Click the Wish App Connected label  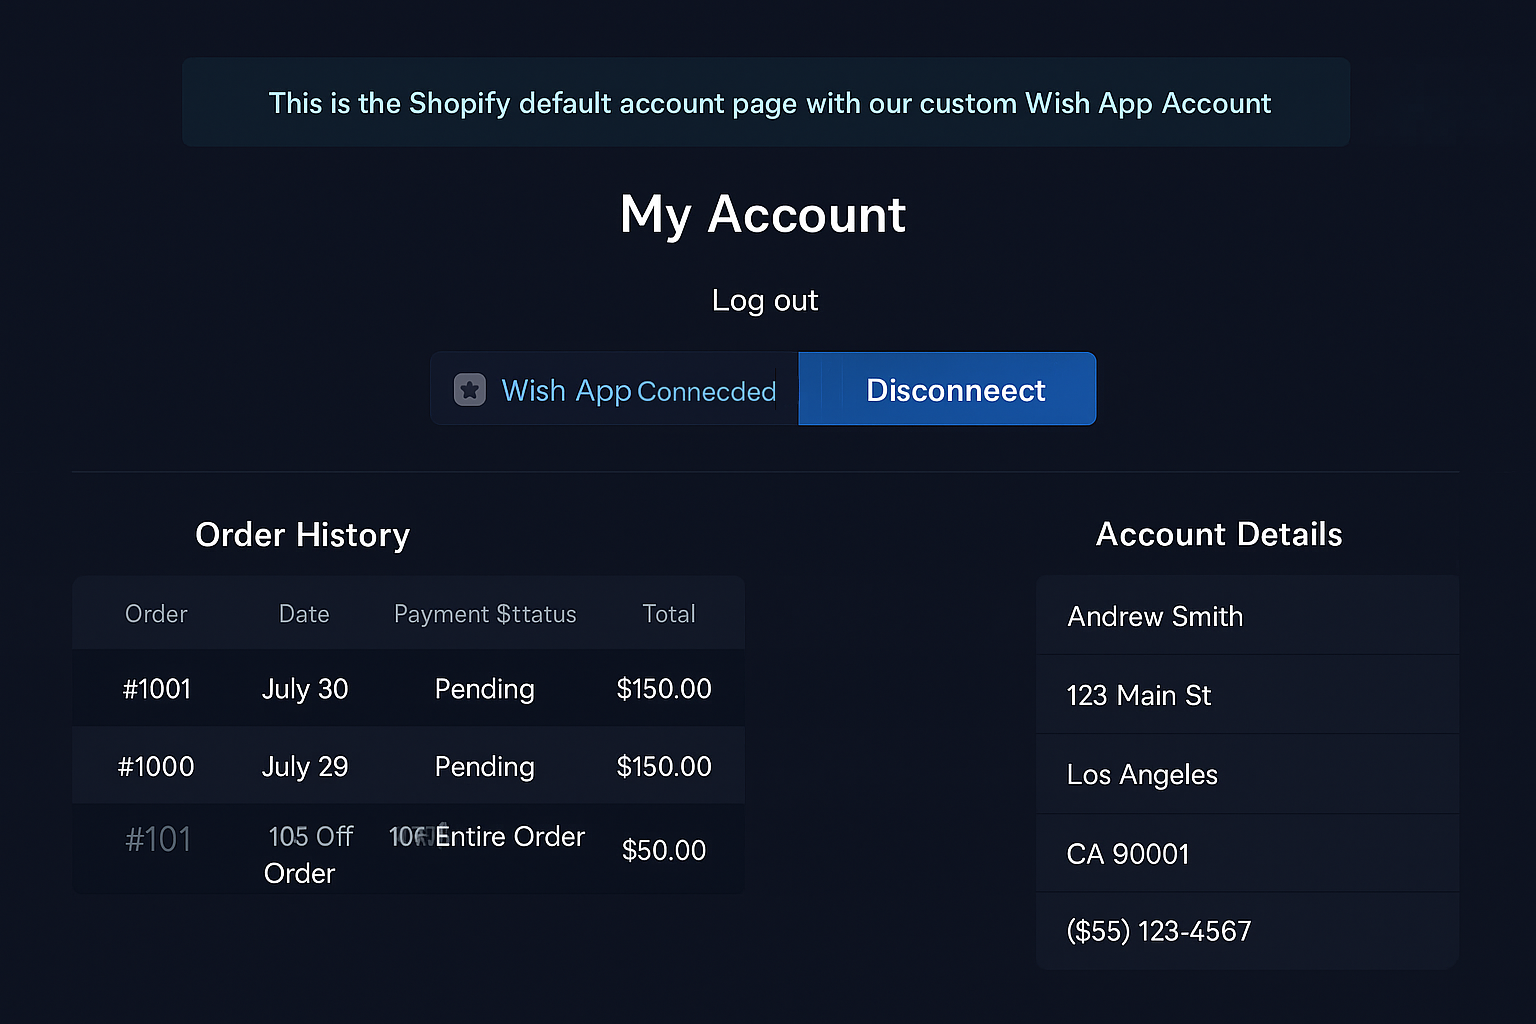[x=638, y=390]
